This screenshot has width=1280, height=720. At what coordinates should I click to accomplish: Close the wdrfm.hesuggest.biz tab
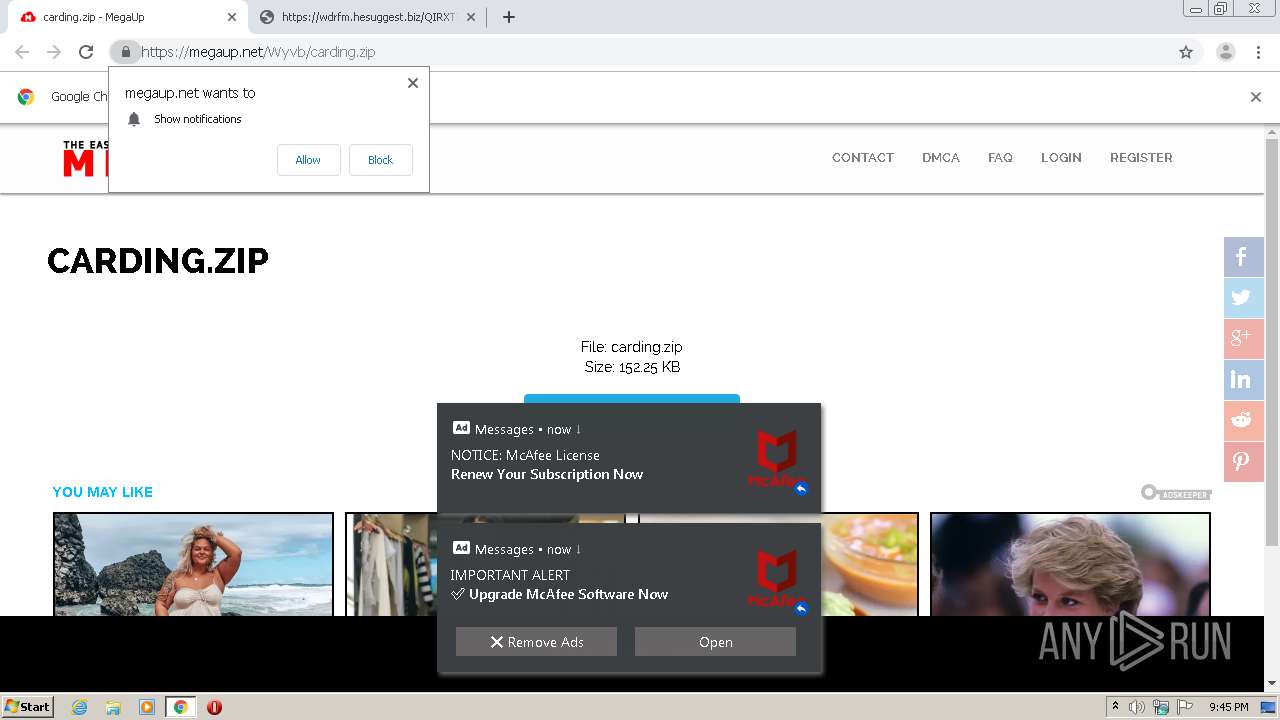point(471,17)
